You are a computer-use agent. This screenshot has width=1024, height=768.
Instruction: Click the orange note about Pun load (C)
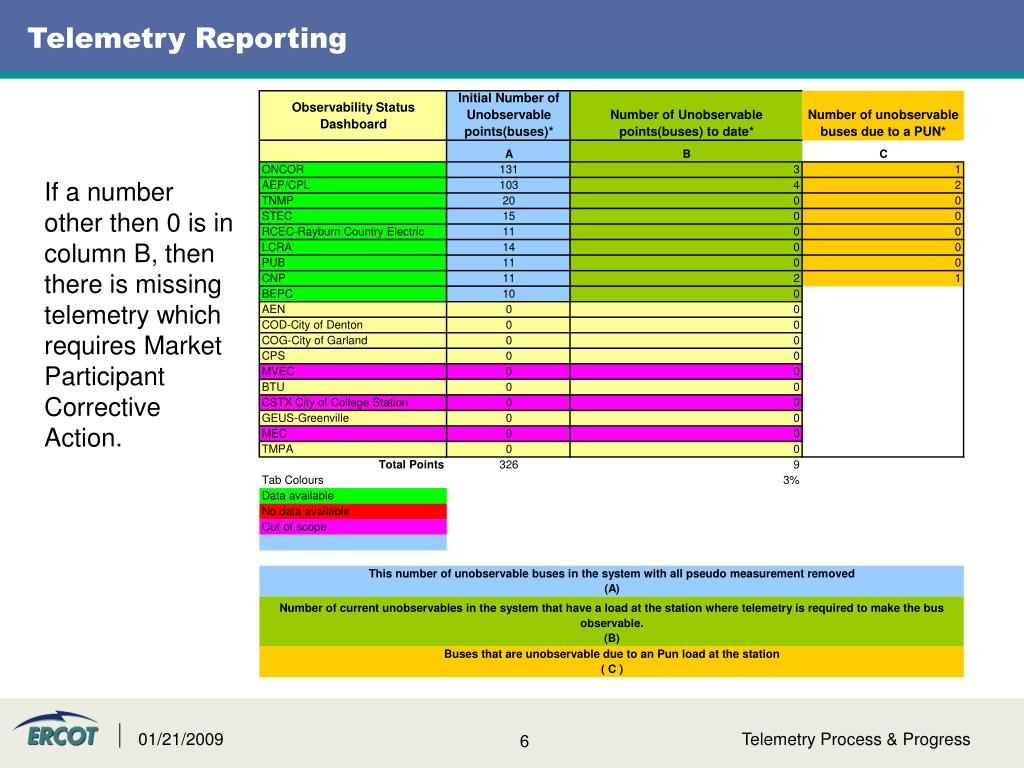click(611, 662)
